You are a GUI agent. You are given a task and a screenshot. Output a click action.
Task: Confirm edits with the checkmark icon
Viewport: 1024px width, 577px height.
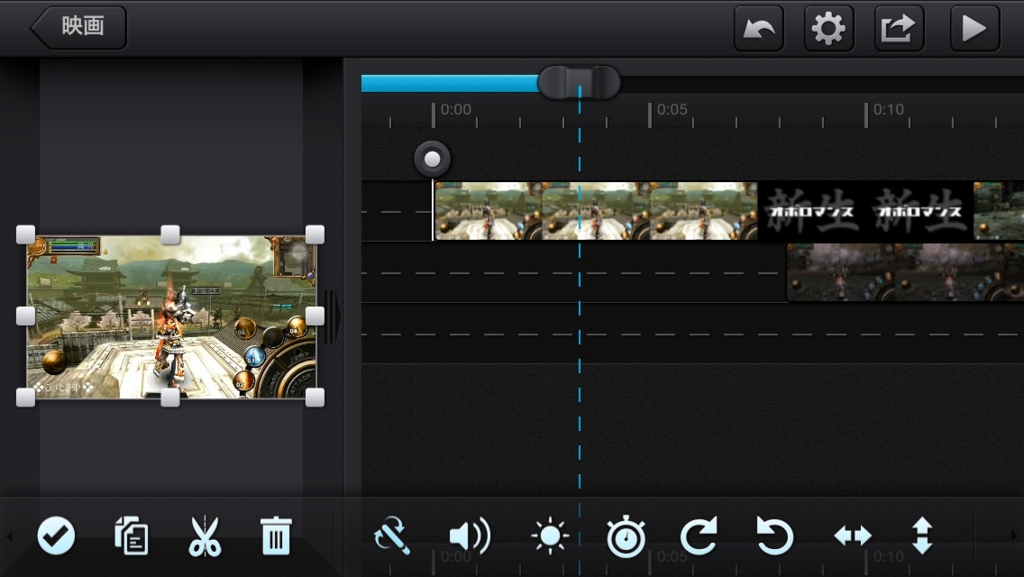click(56, 536)
